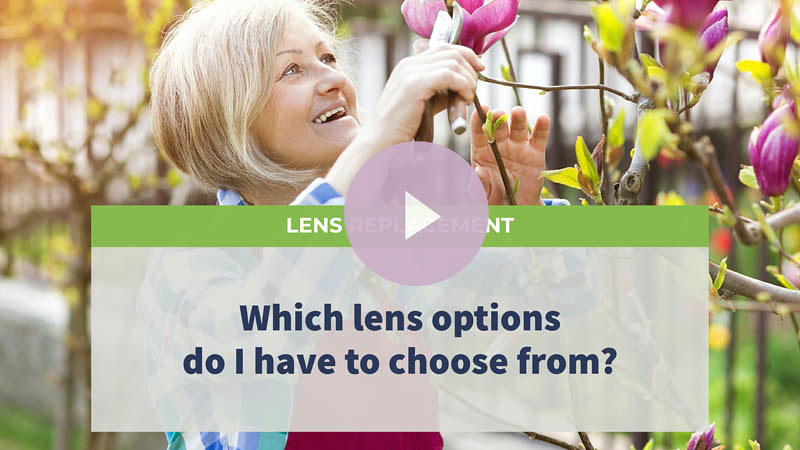Click the pruning shears in her hand
Viewport: 800px width, 450px height.
pyautogui.click(x=446, y=71)
